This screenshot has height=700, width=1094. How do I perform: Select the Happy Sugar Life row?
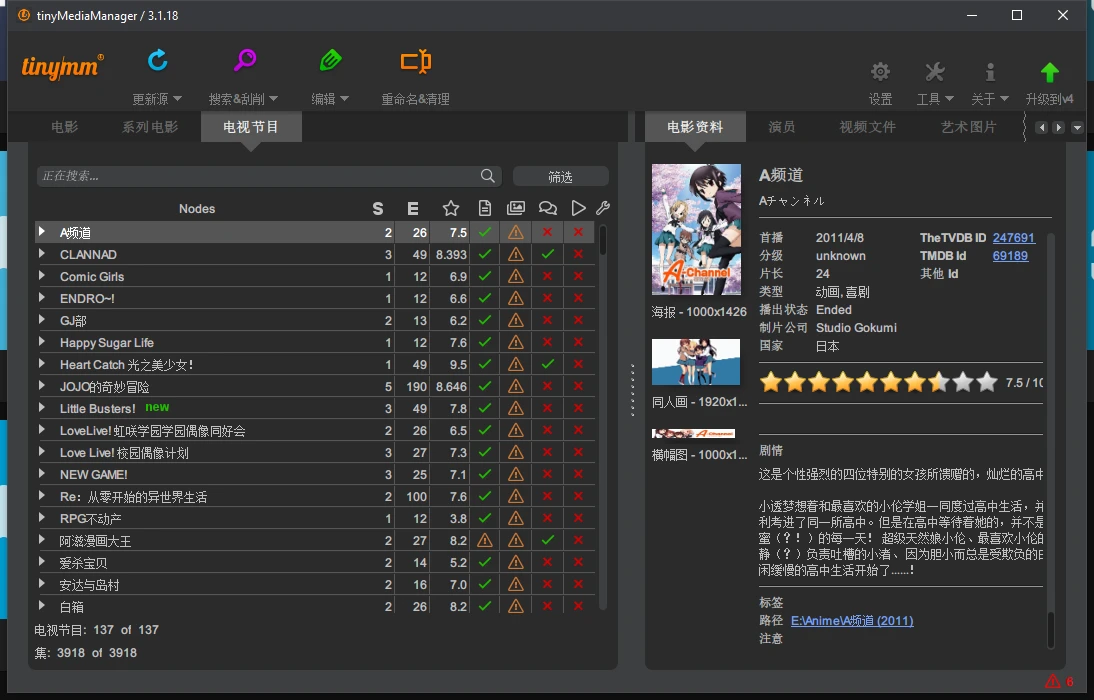pos(200,342)
